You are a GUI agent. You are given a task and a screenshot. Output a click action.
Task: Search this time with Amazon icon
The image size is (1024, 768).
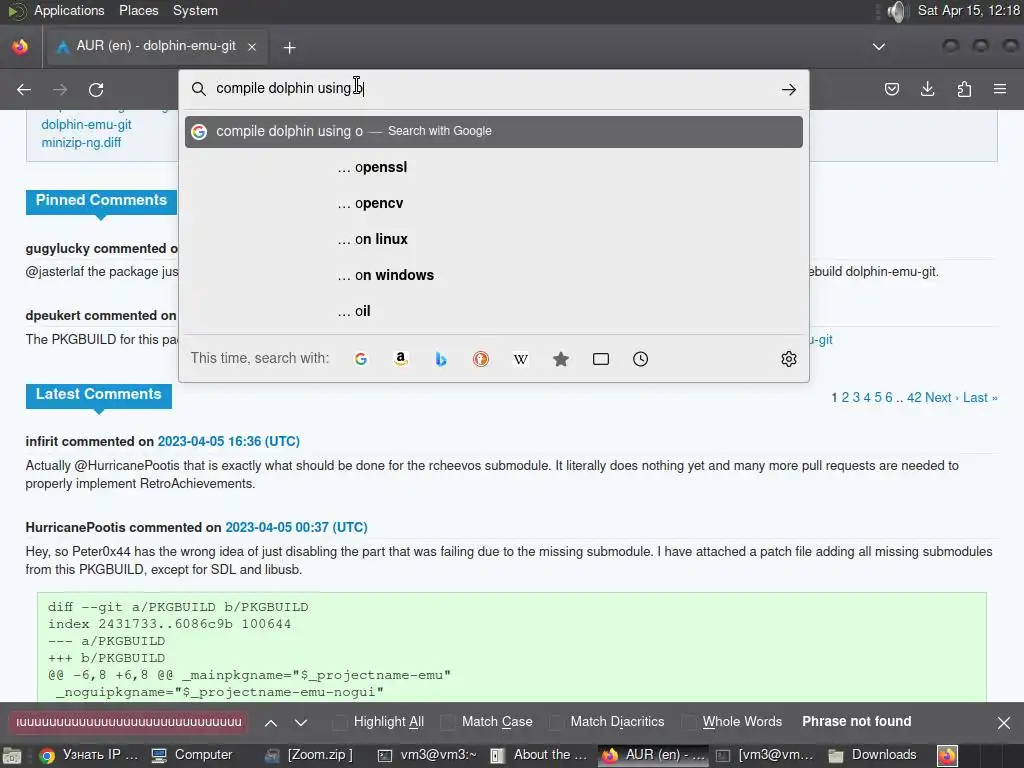click(x=401, y=359)
